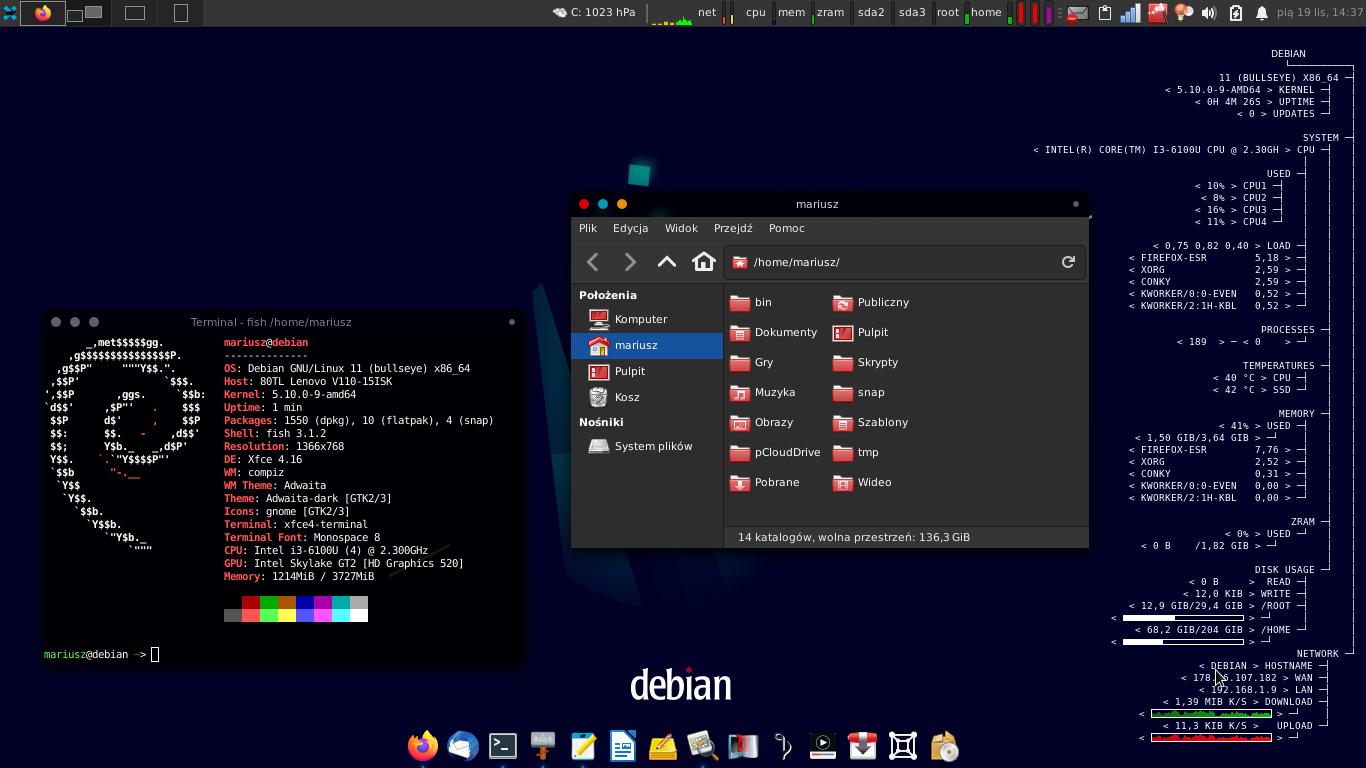Screen dimensions: 1366x768
Task: Click the volume speaker tray icon
Action: [1209, 13]
